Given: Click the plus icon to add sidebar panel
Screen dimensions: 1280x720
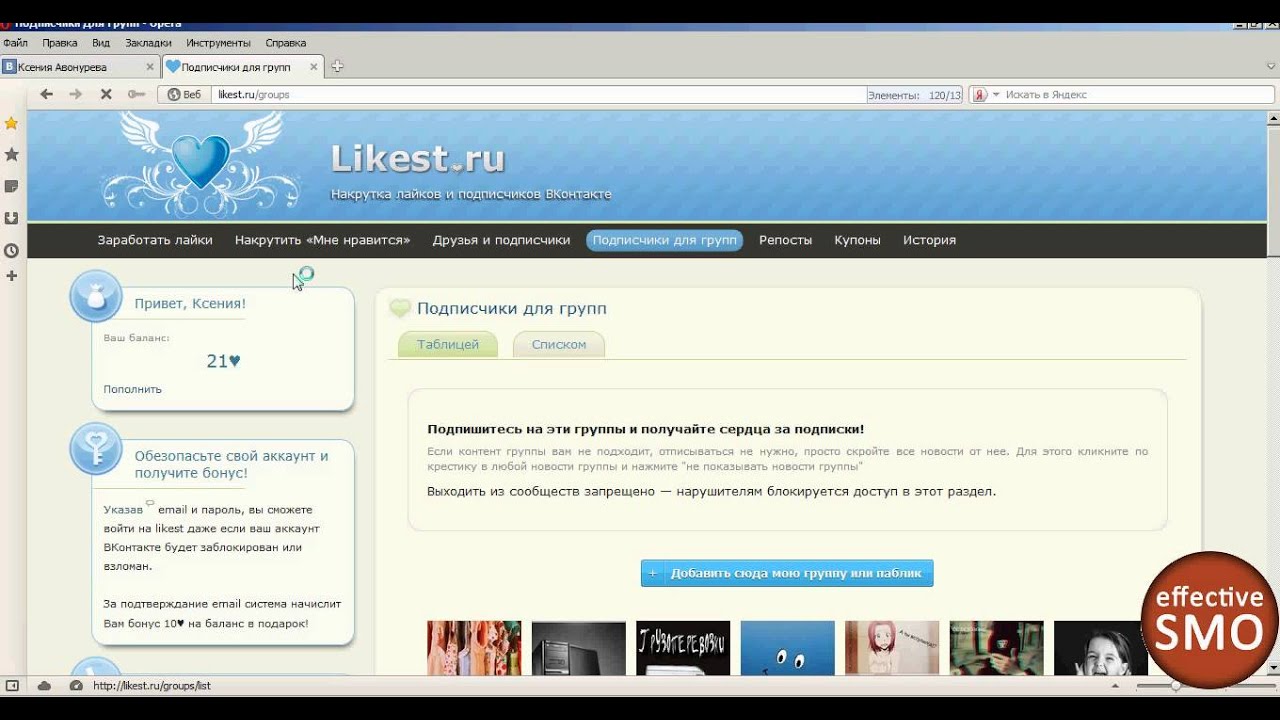Looking at the screenshot, I should 11,275.
